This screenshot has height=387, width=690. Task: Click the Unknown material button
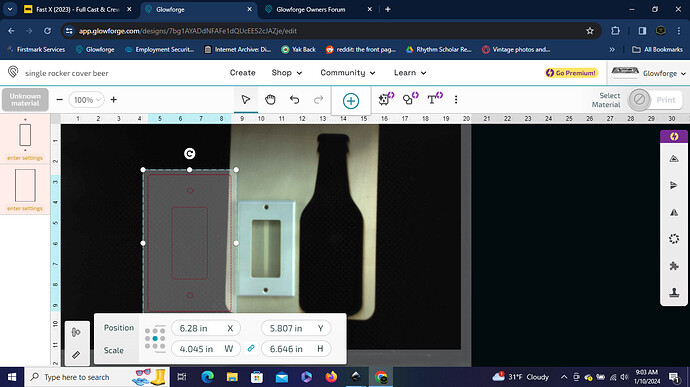click(25, 100)
